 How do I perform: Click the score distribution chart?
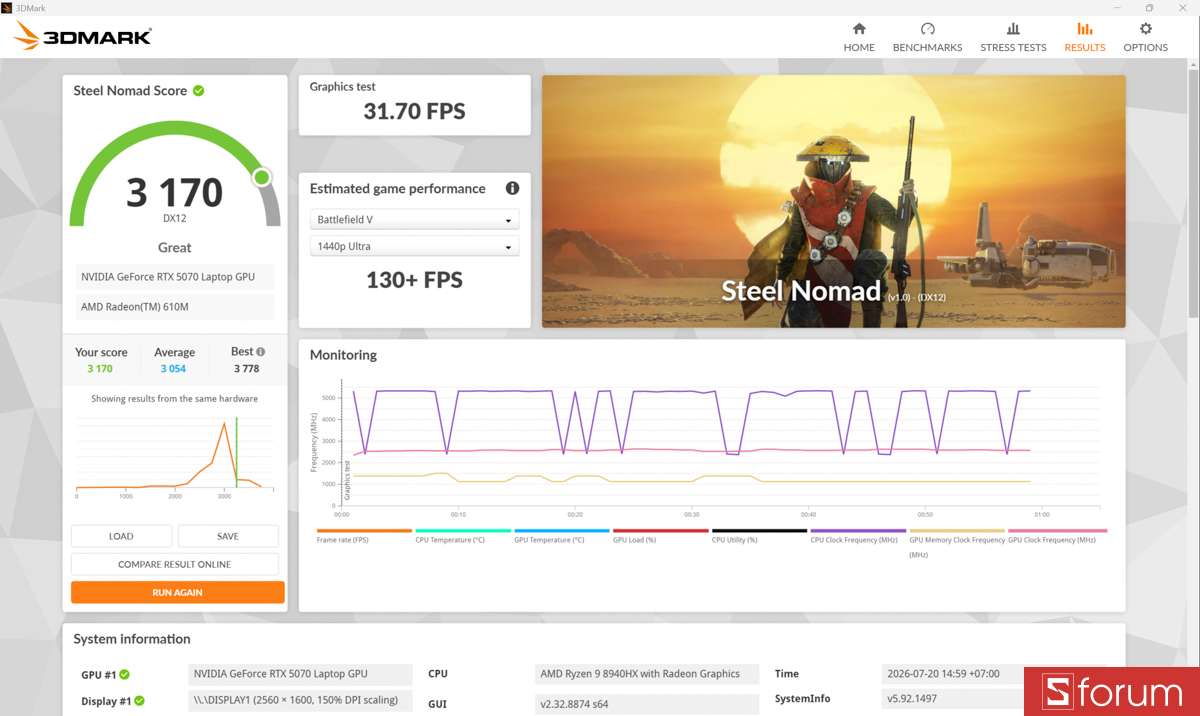coord(174,455)
